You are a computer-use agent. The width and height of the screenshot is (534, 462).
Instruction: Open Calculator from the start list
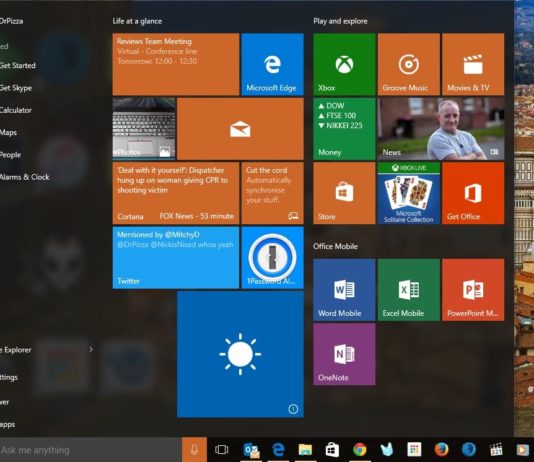pos(16,110)
